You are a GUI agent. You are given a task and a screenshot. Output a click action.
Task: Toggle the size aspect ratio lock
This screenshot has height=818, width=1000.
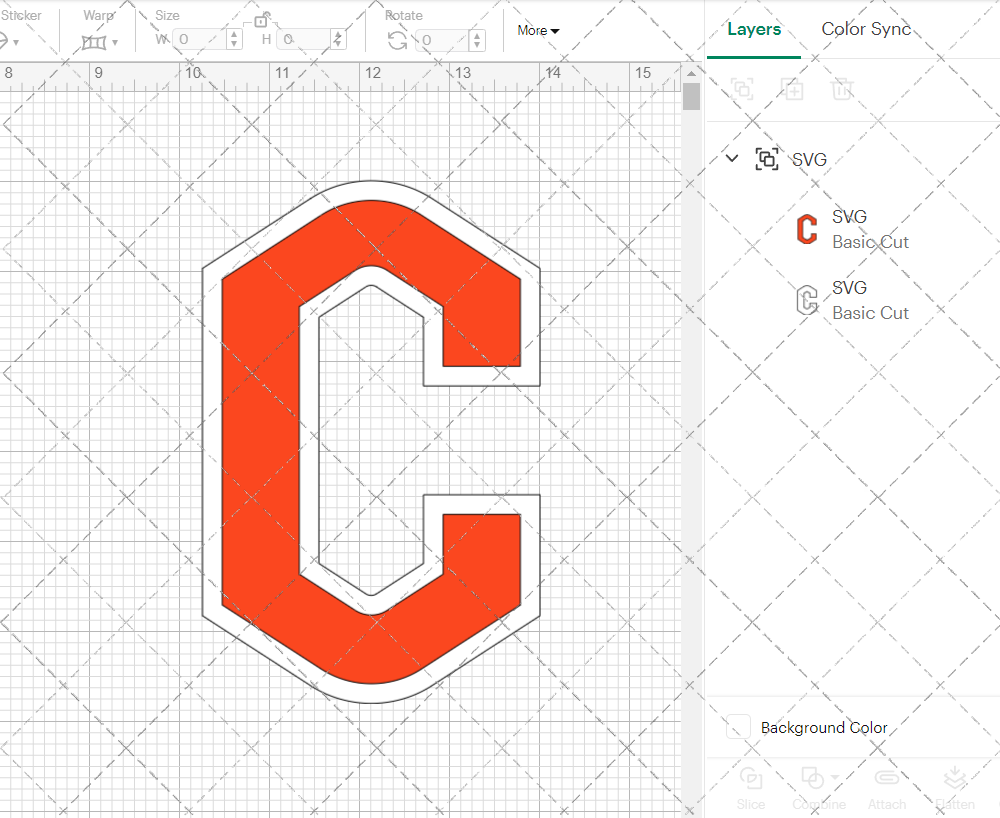261,20
